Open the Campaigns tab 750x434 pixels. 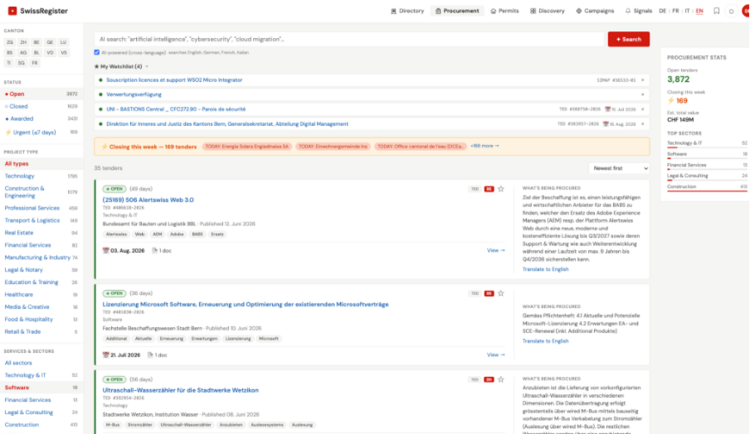tap(595, 11)
